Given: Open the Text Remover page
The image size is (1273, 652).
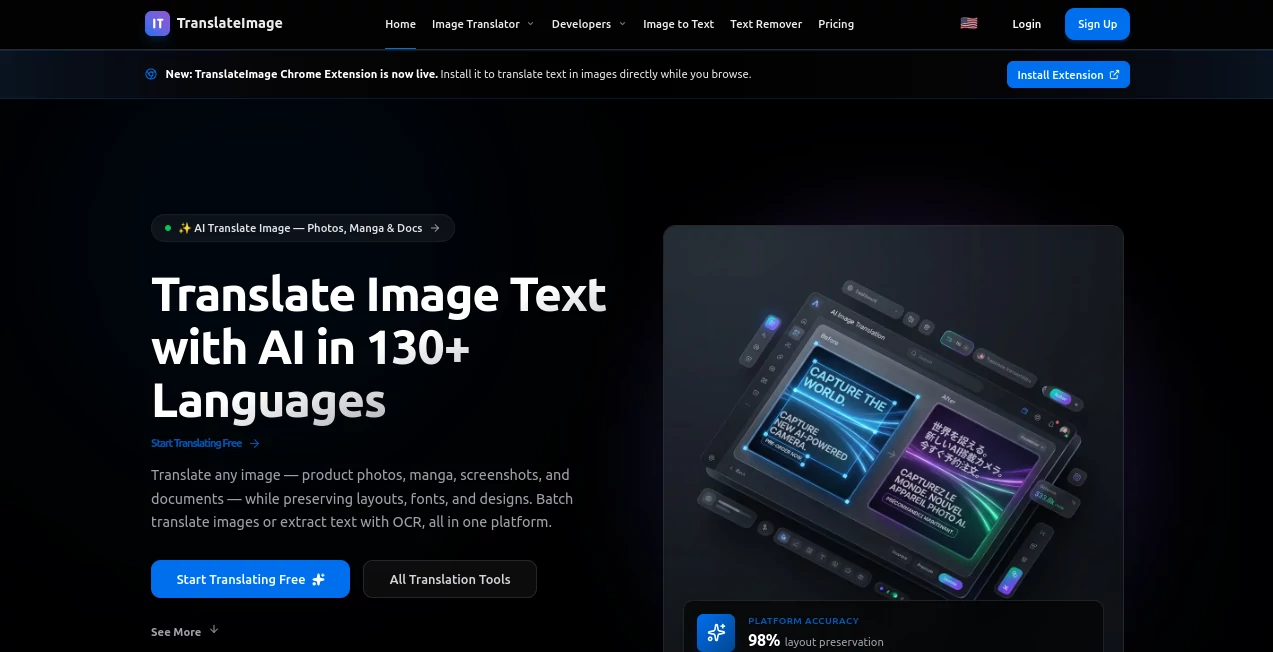Looking at the screenshot, I should pyautogui.click(x=766, y=24).
